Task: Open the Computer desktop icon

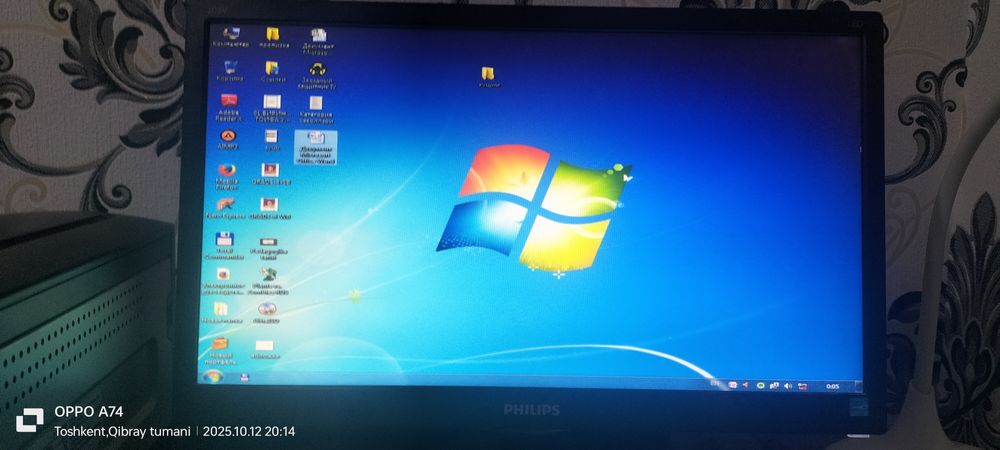Action: (x=230, y=37)
